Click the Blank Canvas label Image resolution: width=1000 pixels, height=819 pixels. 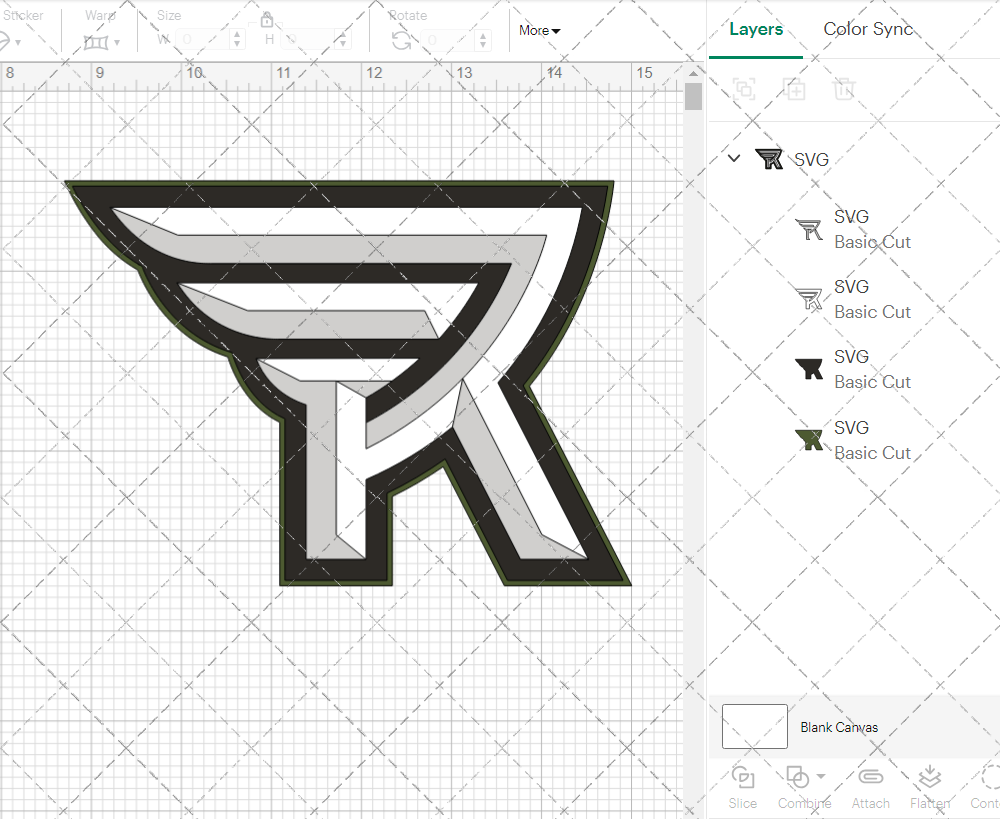click(839, 727)
